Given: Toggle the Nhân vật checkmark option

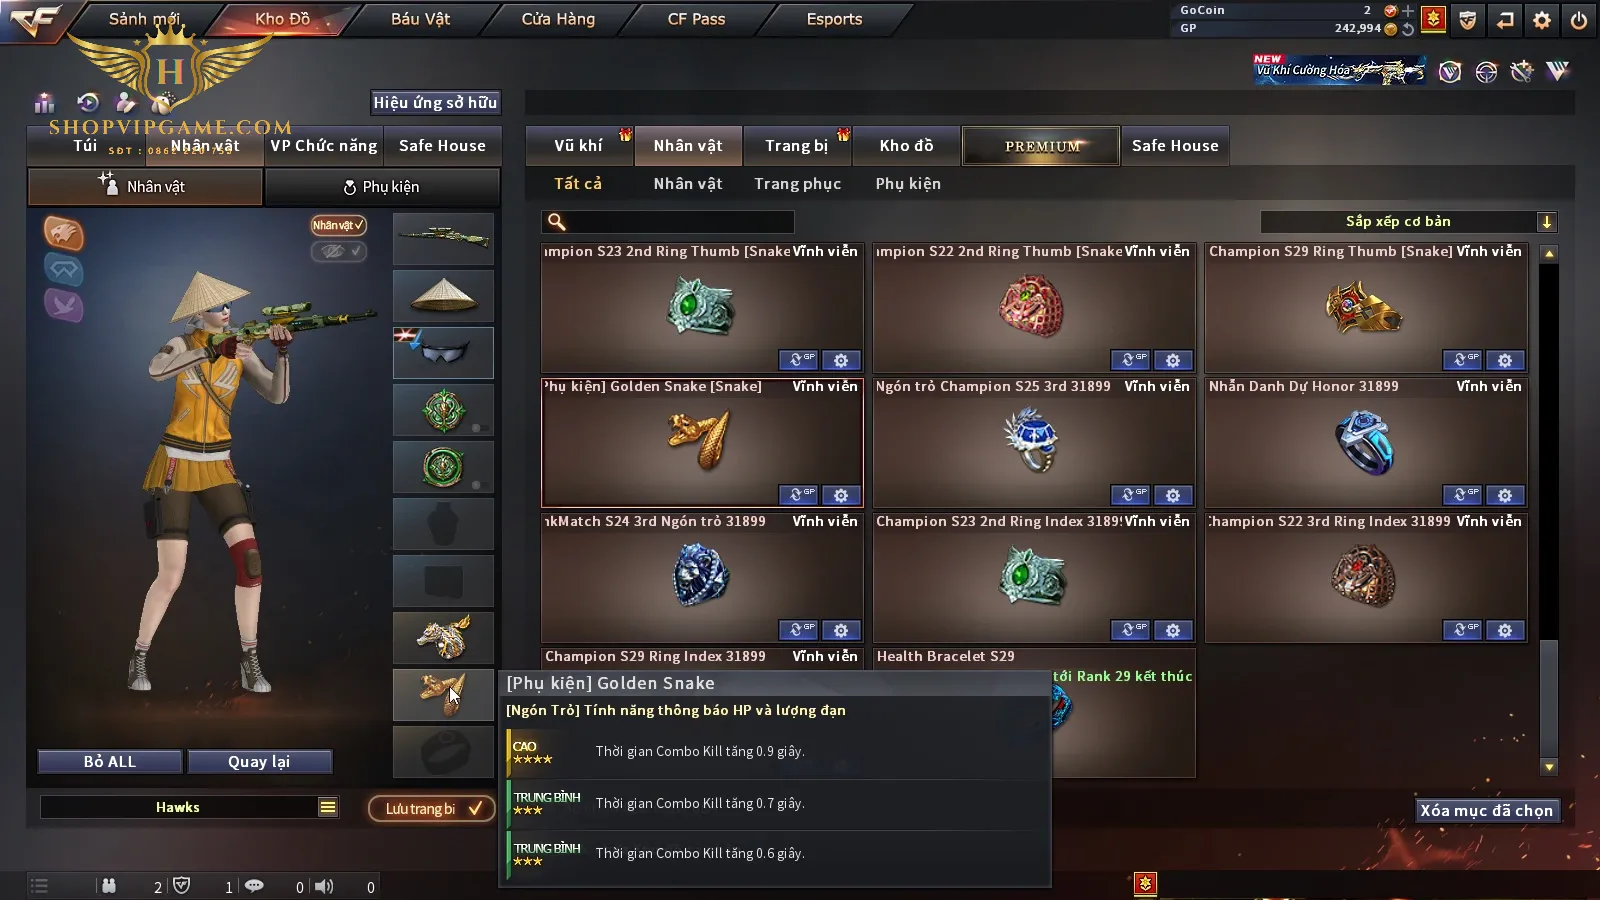Looking at the screenshot, I should [338, 225].
